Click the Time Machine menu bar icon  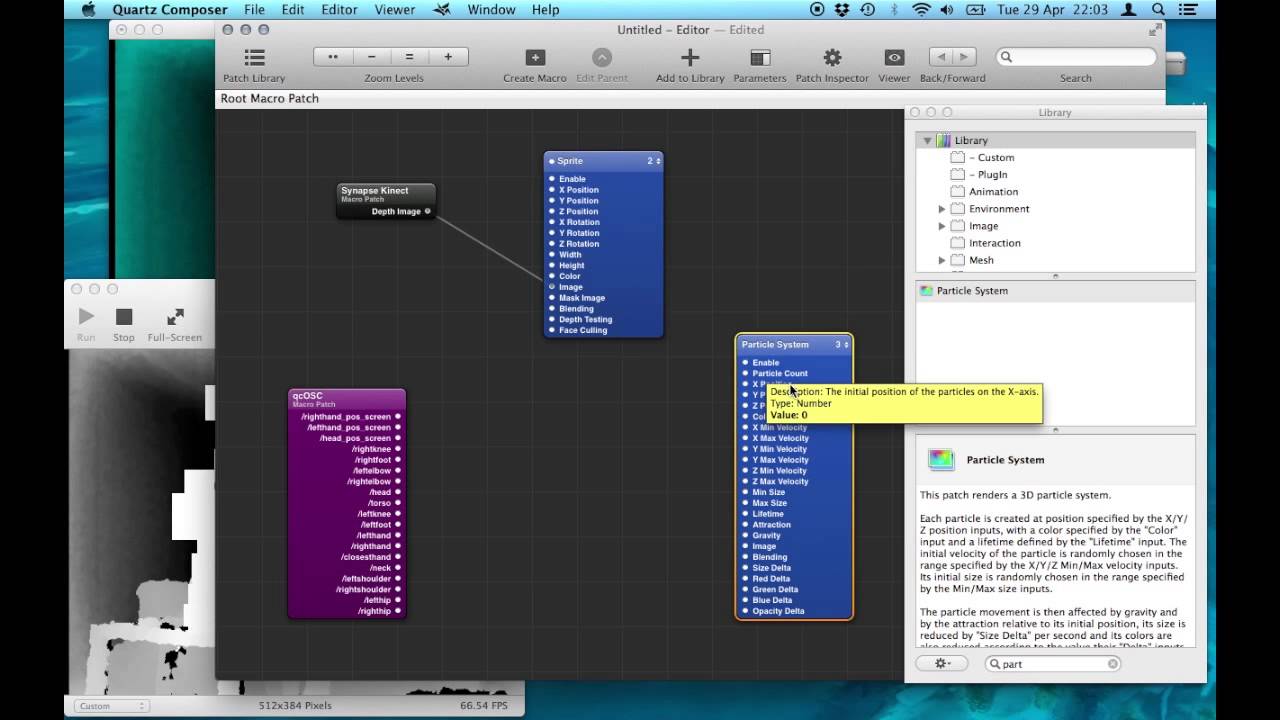(867, 9)
